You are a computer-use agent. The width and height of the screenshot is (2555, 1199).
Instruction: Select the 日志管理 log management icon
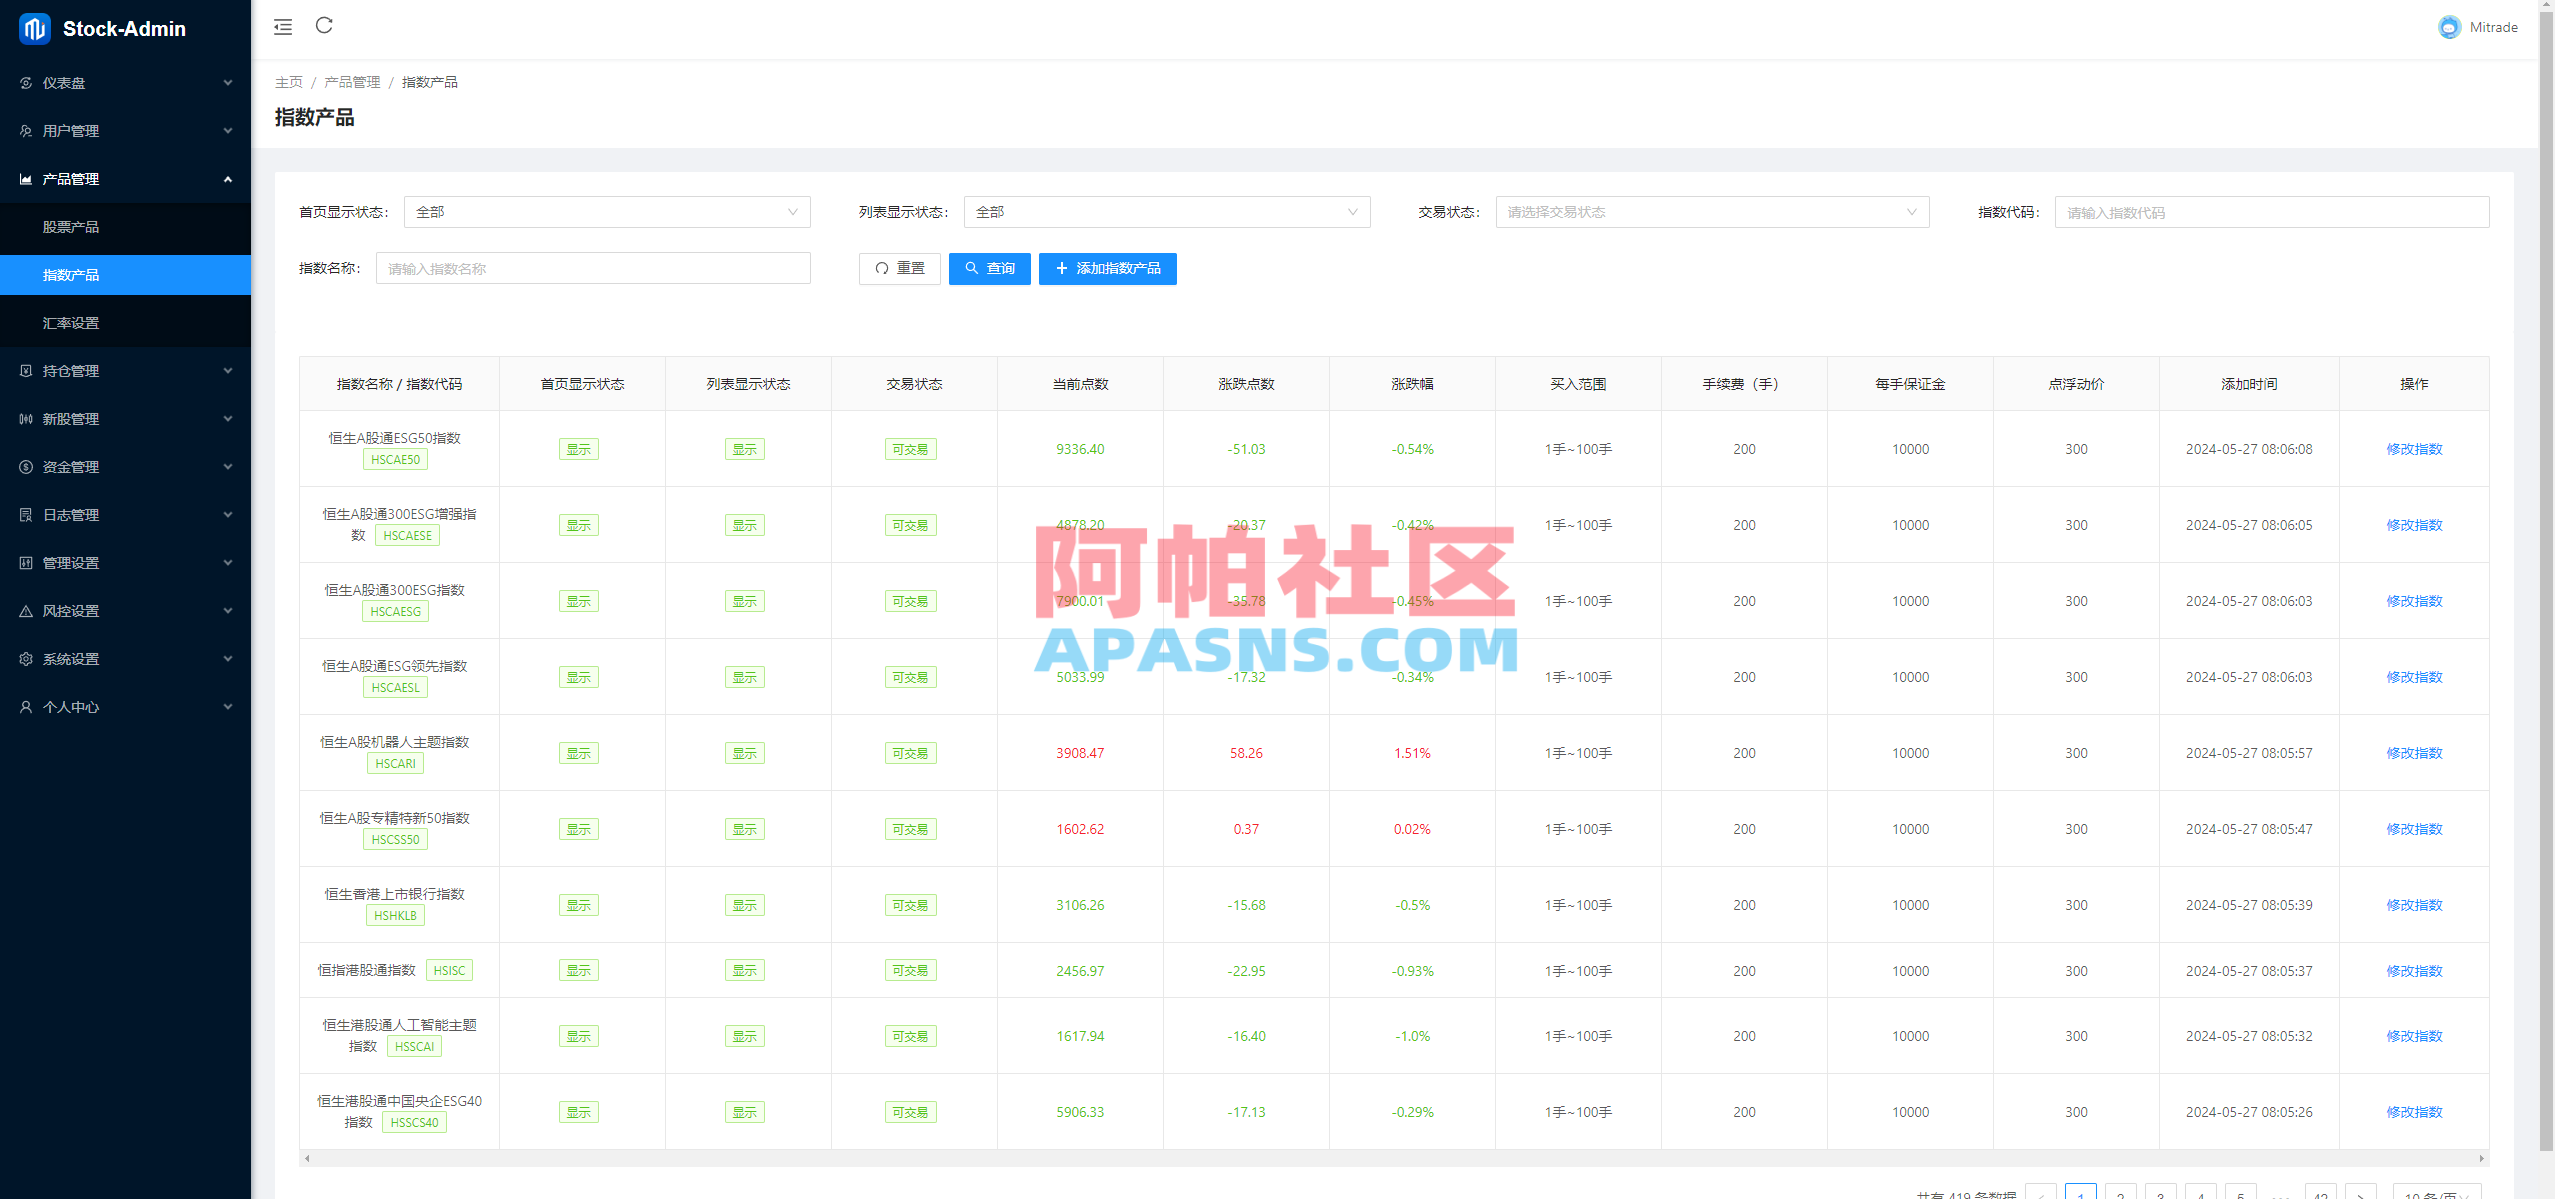(x=25, y=514)
